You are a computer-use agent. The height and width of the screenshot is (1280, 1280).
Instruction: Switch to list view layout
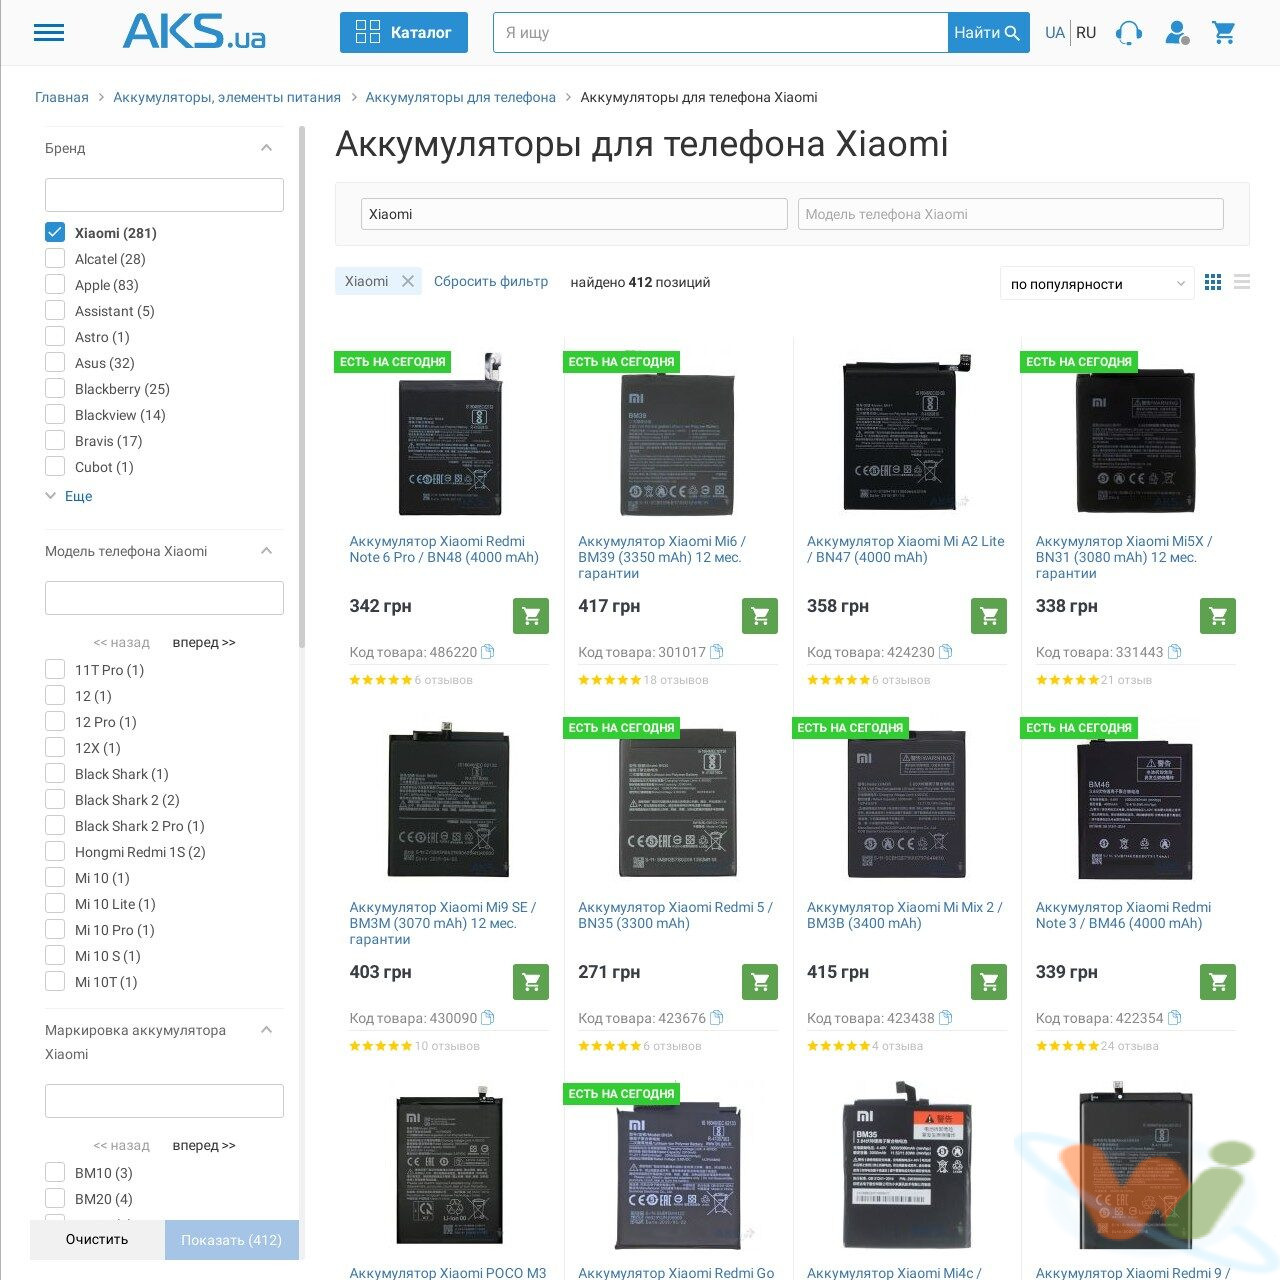[1242, 283]
